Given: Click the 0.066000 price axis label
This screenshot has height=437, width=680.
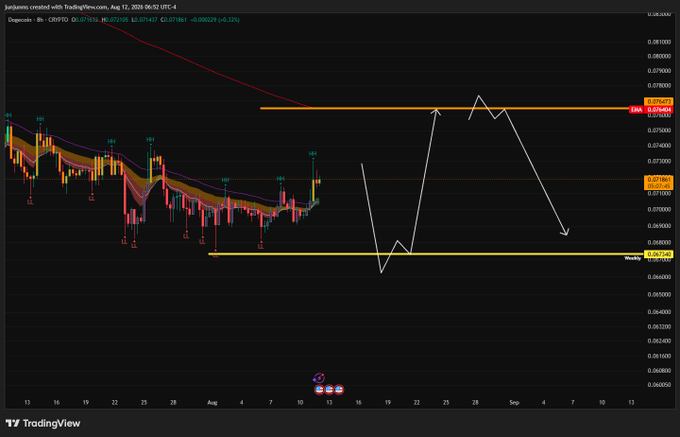Looking at the screenshot, I should (659, 277).
